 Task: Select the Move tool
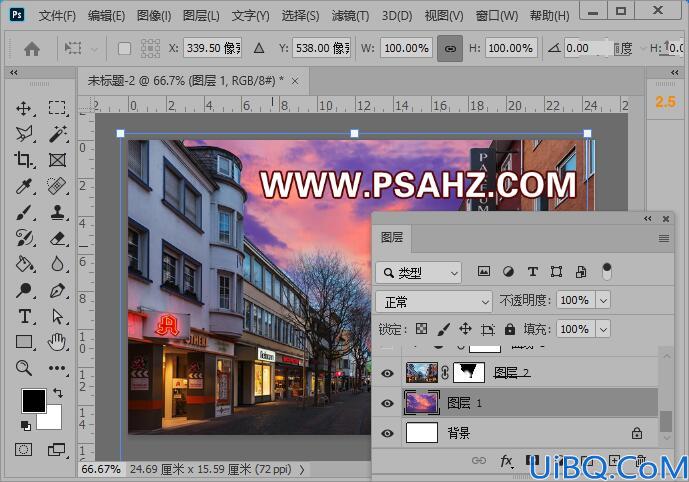(x=23, y=108)
